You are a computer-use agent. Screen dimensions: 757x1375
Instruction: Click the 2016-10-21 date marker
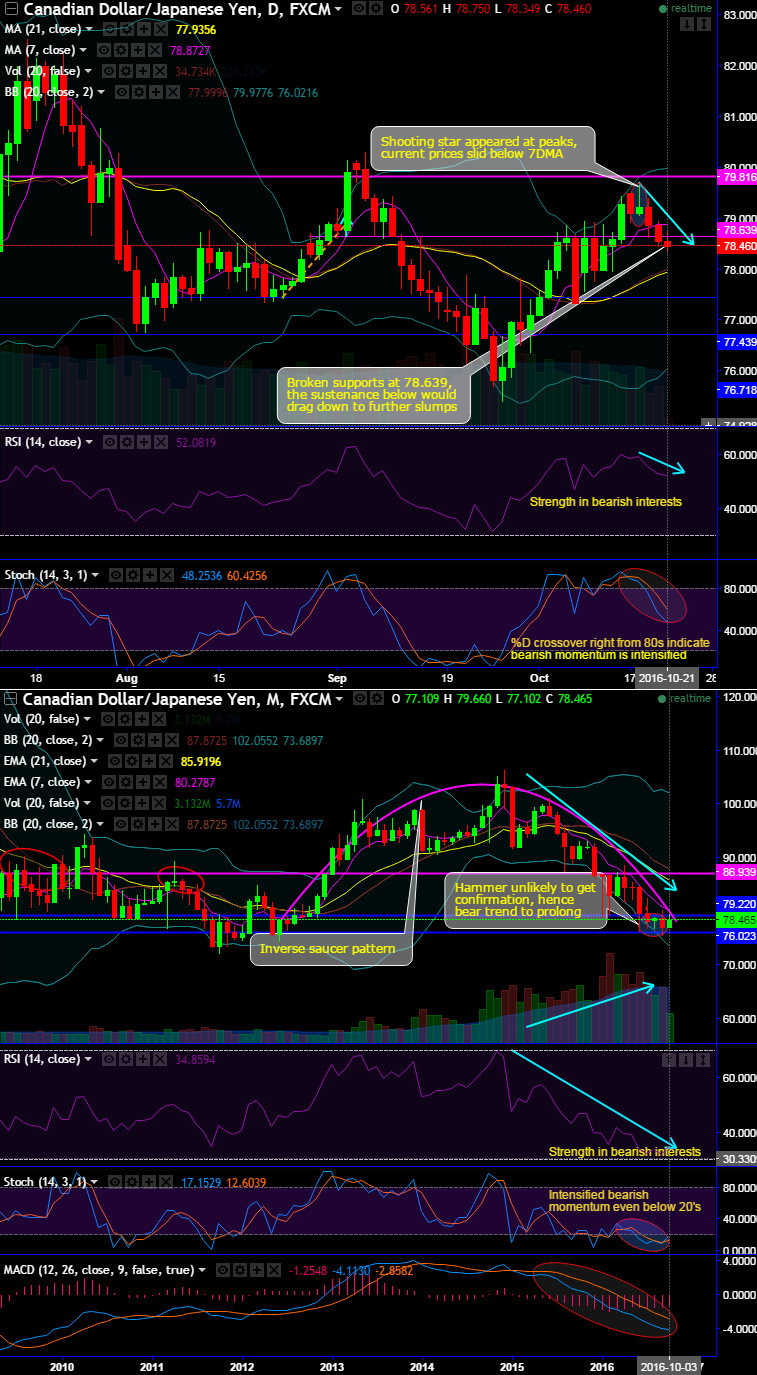click(668, 677)
